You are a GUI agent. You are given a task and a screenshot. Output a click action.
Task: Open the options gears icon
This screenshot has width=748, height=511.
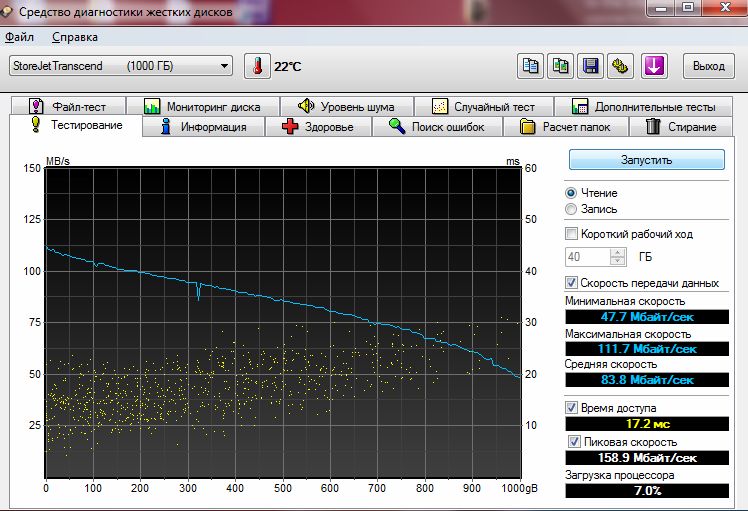(621, 66)
